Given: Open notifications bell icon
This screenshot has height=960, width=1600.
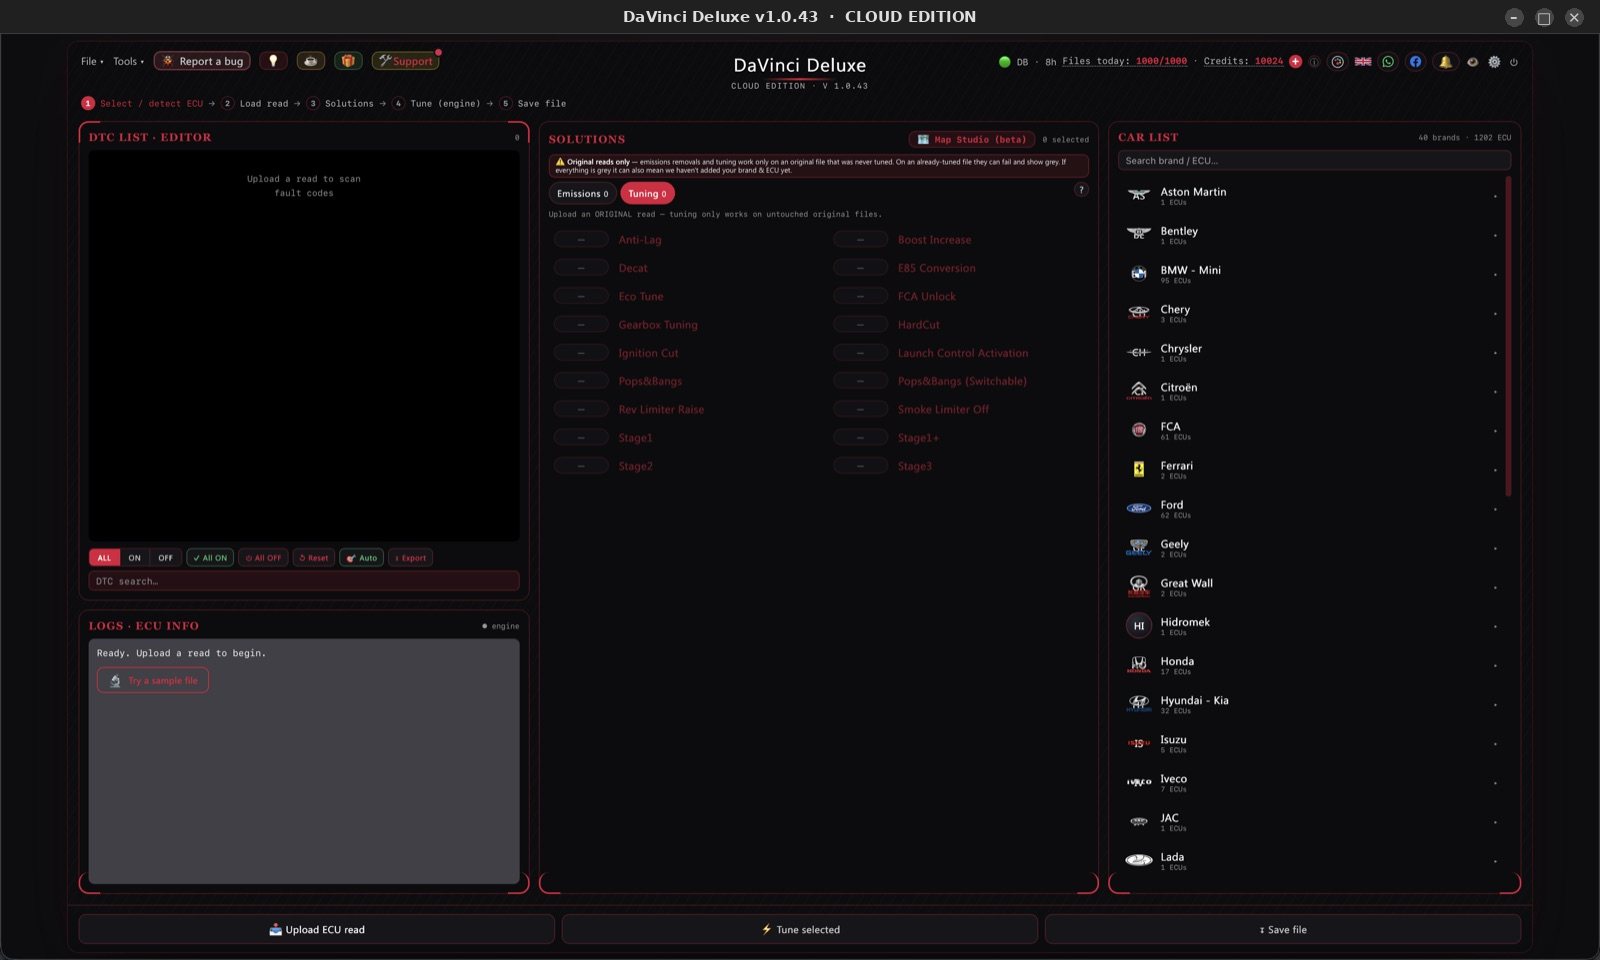Looking at the screenshot, I should click(1445, 62).
